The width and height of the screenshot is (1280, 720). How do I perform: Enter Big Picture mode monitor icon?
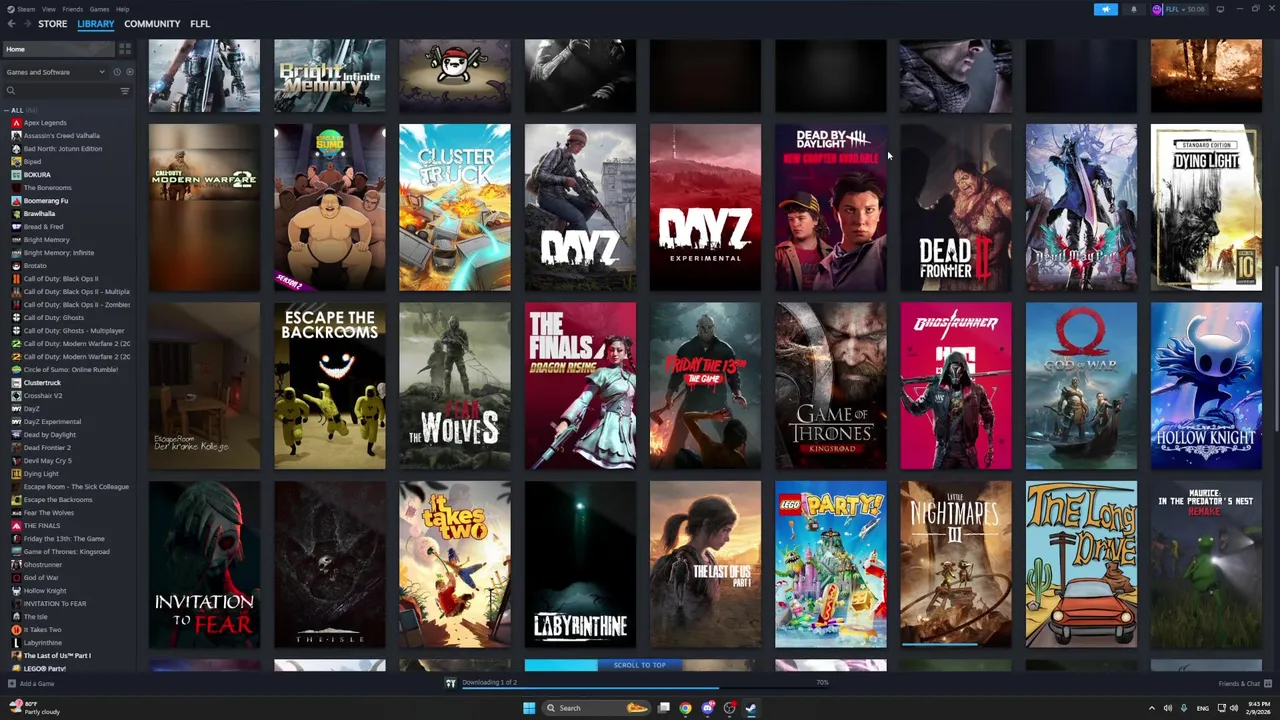[1220, 9]
